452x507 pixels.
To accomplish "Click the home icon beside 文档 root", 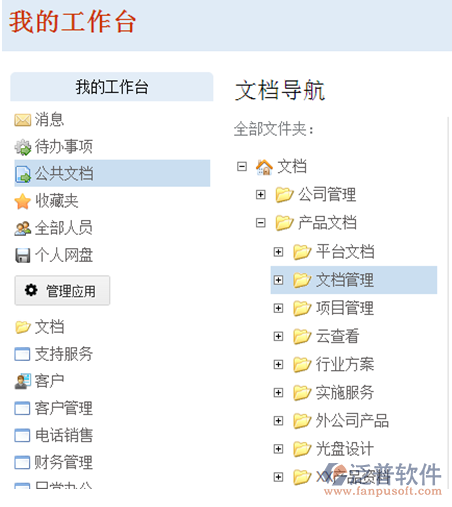I will click(264, 167).
